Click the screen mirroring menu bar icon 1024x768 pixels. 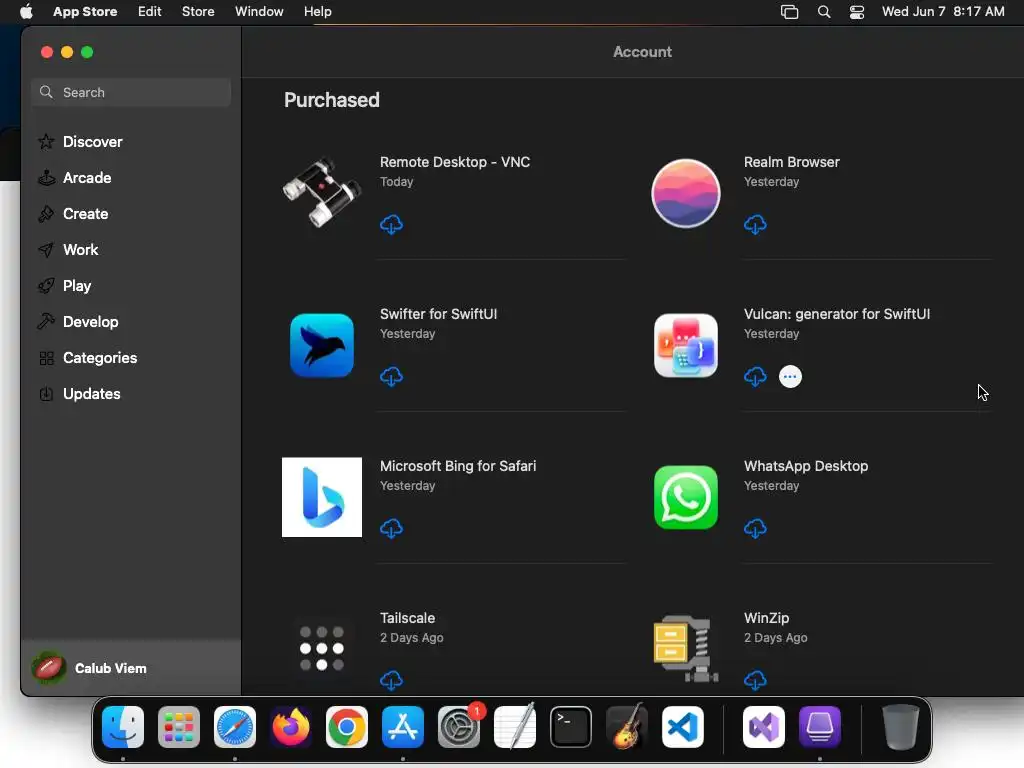[790, 12]
